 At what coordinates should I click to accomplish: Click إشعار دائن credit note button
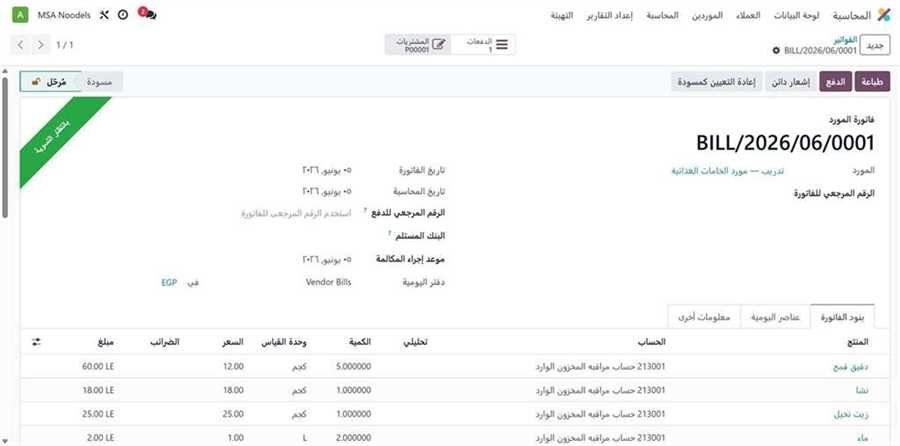[x=792, y=82]
